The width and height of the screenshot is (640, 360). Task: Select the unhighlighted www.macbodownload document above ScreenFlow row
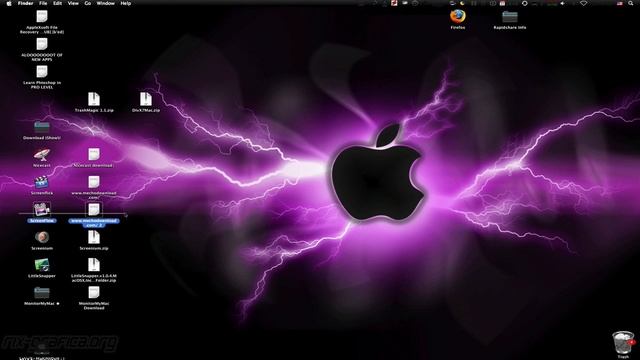pos(94,182)
